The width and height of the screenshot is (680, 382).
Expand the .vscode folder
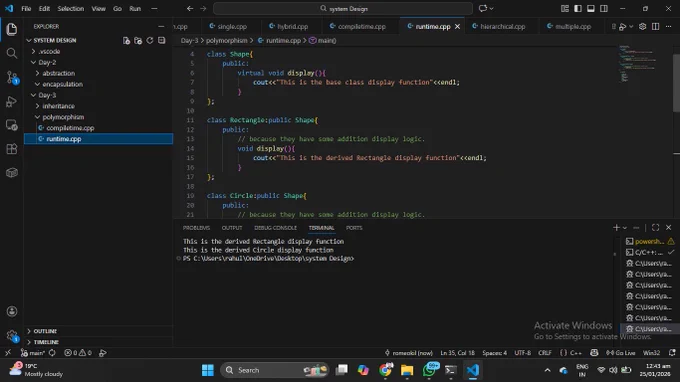(98, 51)
